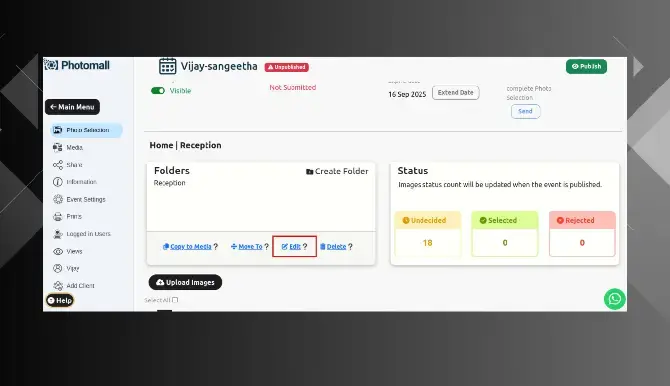The image size is (670, 386).
Task: Toggle the Visible switch off
Action: click(x=158, y=91)
